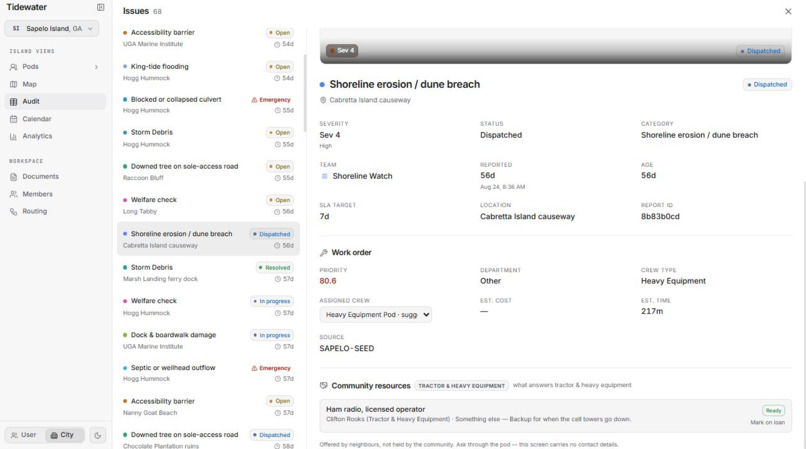
Task: Open the Map view icon
Action: [x=13, y=84]
